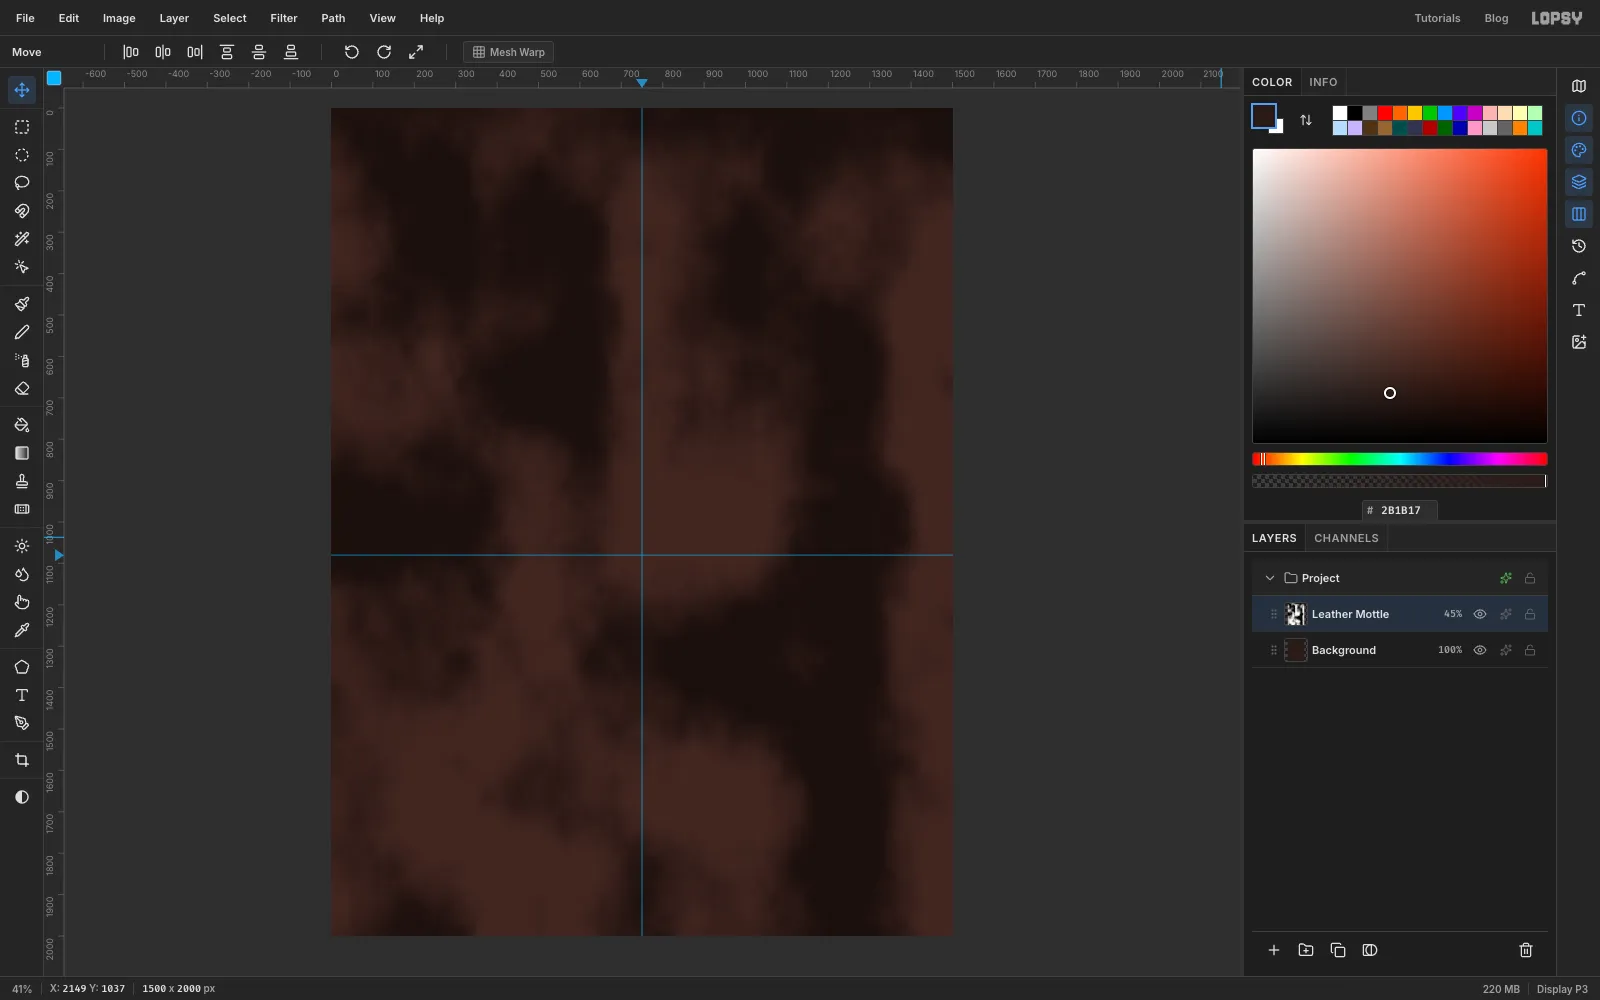Open the Filter menu
1600x1000 pixels.
[x=284, y=18]
